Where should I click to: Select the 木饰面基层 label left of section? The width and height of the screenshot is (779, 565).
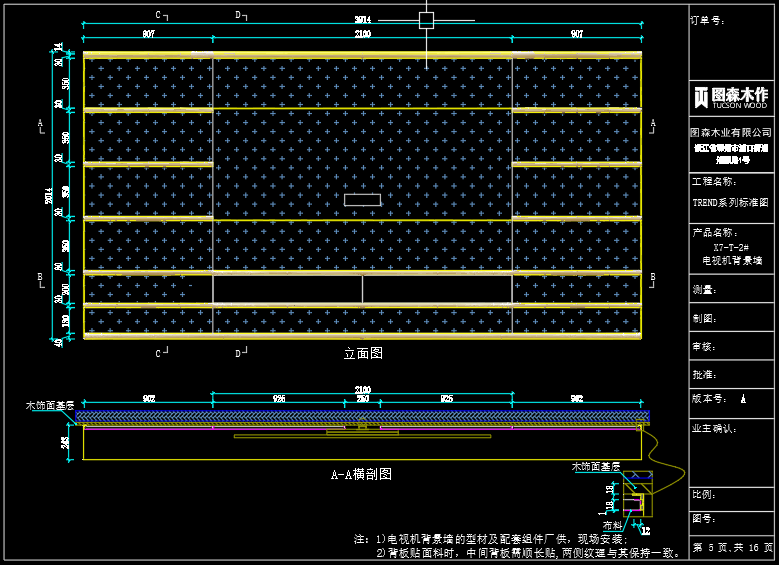pos(50,406)
